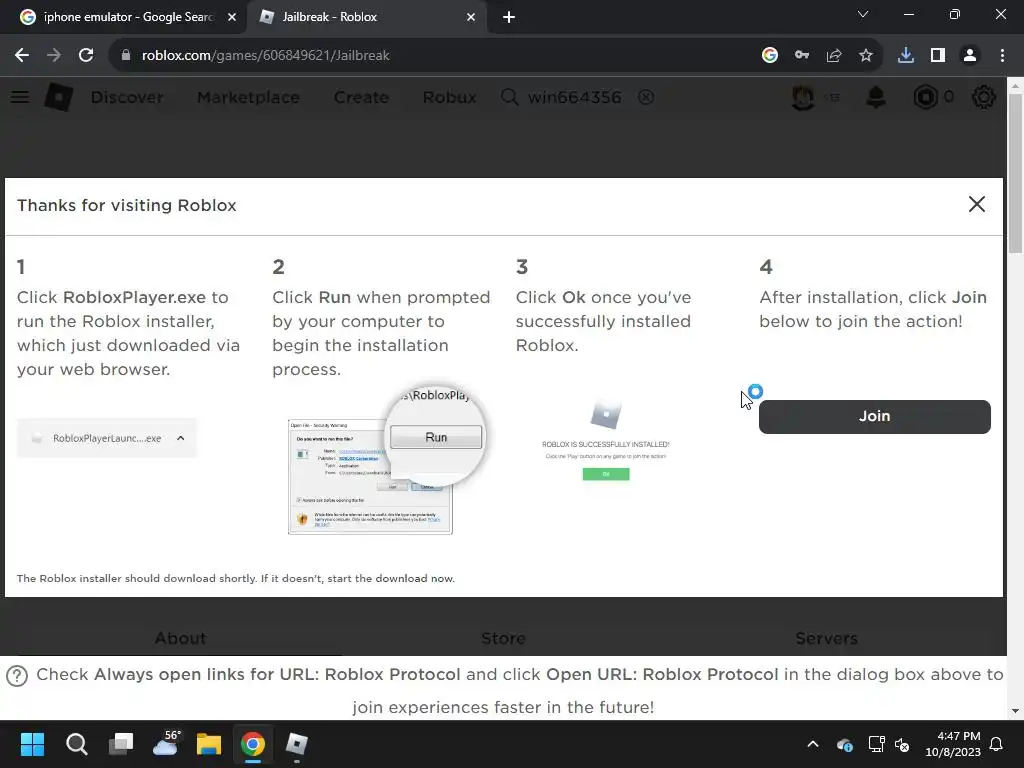Clear the Roblox search text

click(x=646, y=97)
